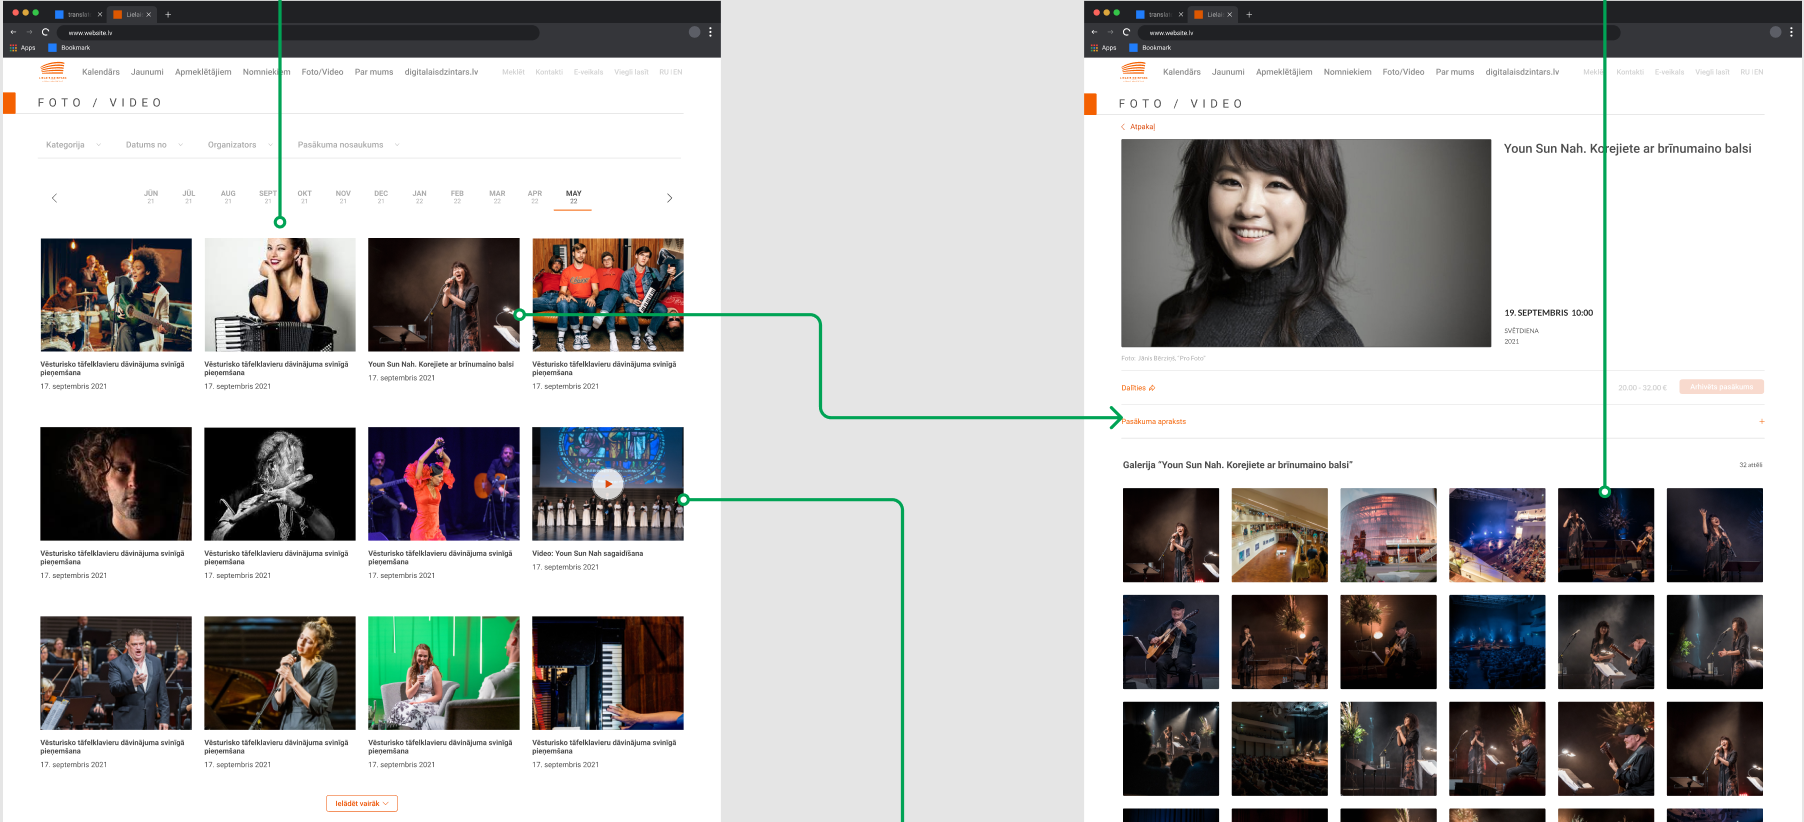Open the Kategorija filter dropdown
Viewport: 1804px width, 822px height.
click(73, 145)
